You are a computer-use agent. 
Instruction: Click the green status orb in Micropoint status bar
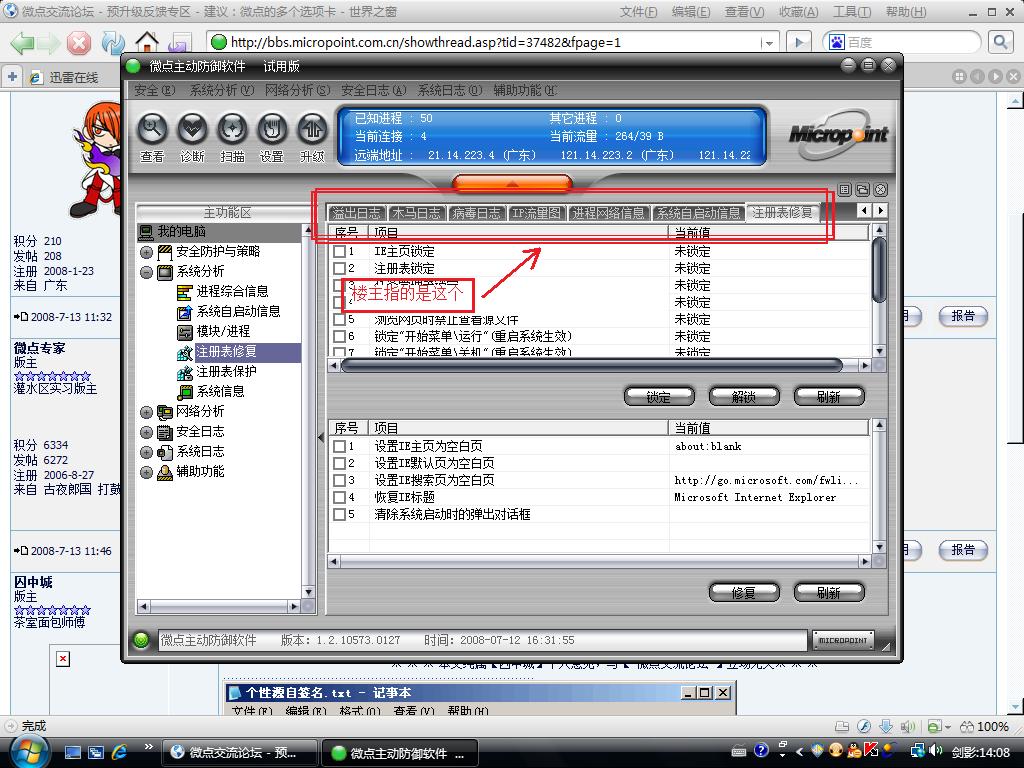coord(141,640)
